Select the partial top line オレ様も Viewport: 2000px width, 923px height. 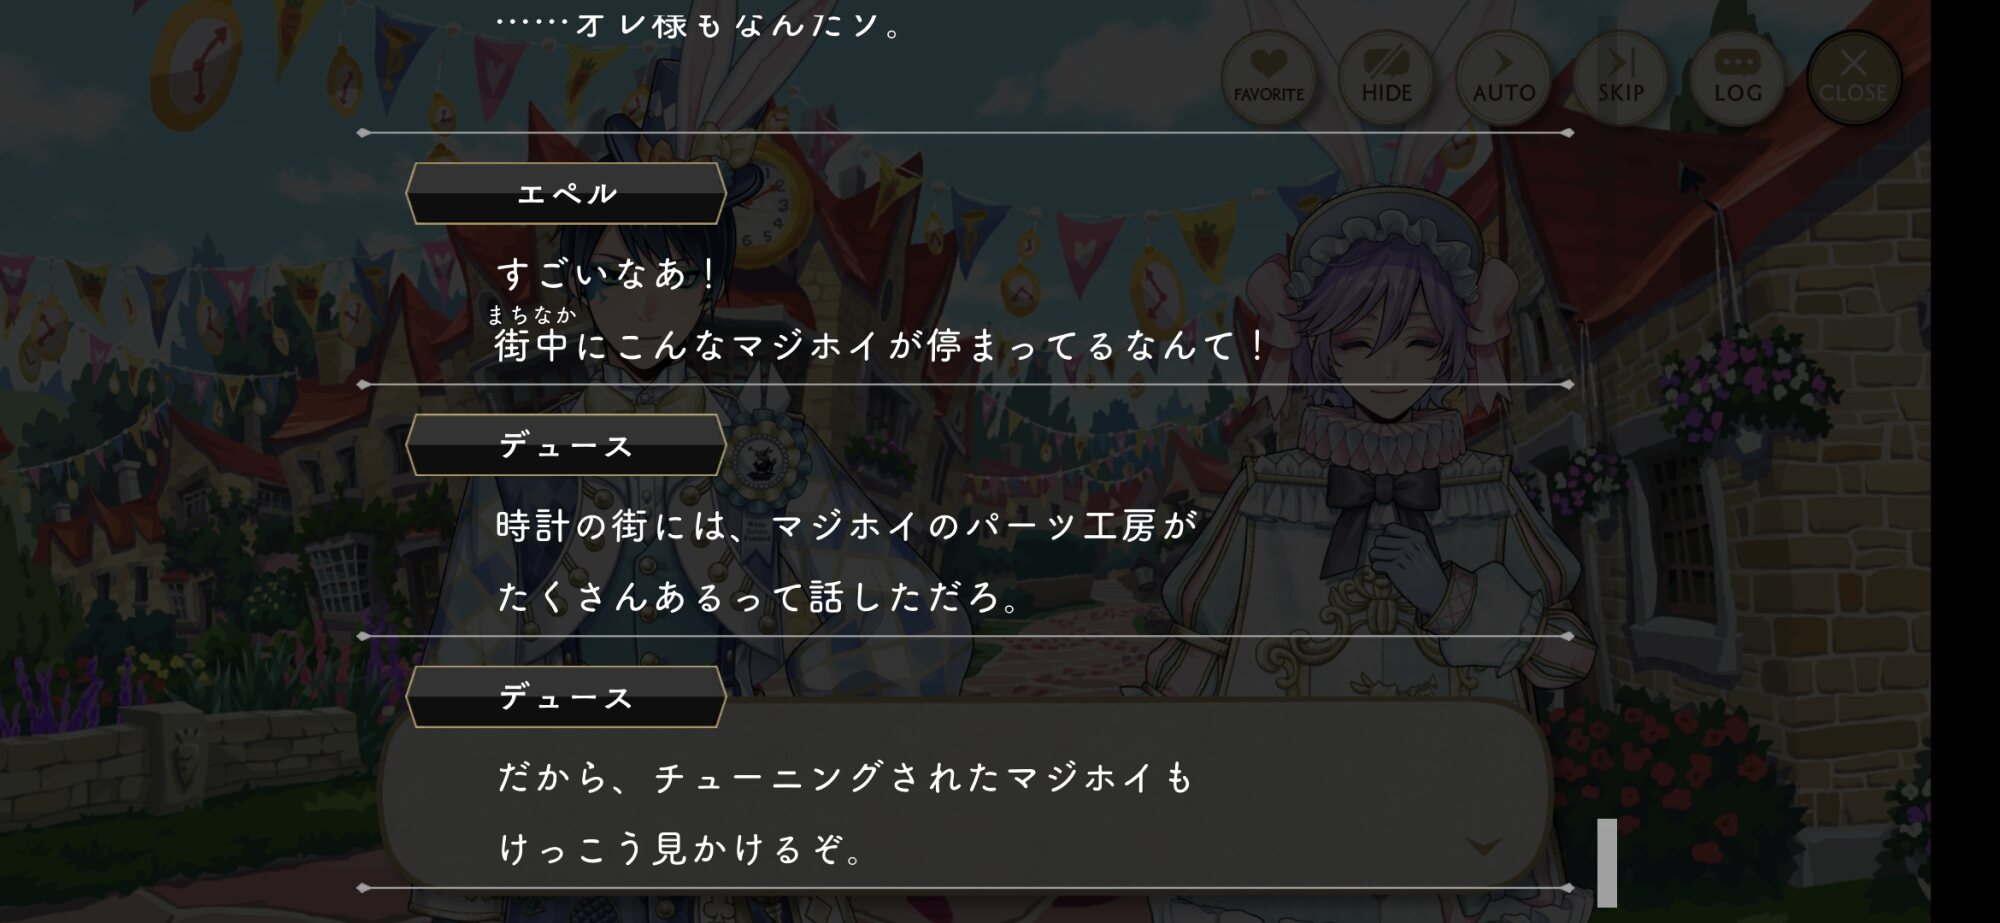click(x=700, y=22)
